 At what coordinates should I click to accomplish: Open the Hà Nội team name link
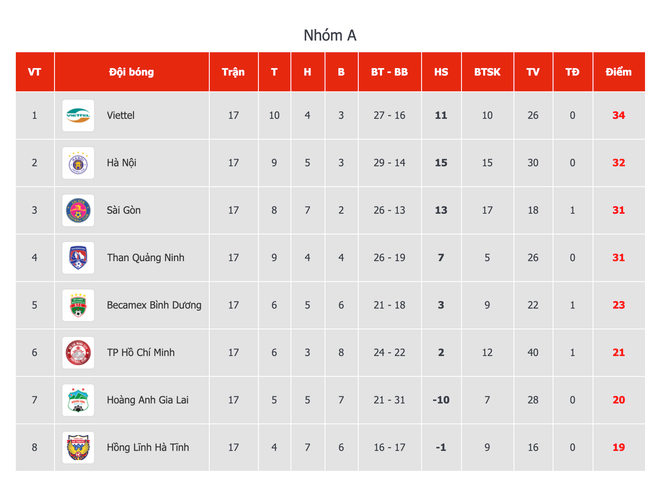pos(121,163)
